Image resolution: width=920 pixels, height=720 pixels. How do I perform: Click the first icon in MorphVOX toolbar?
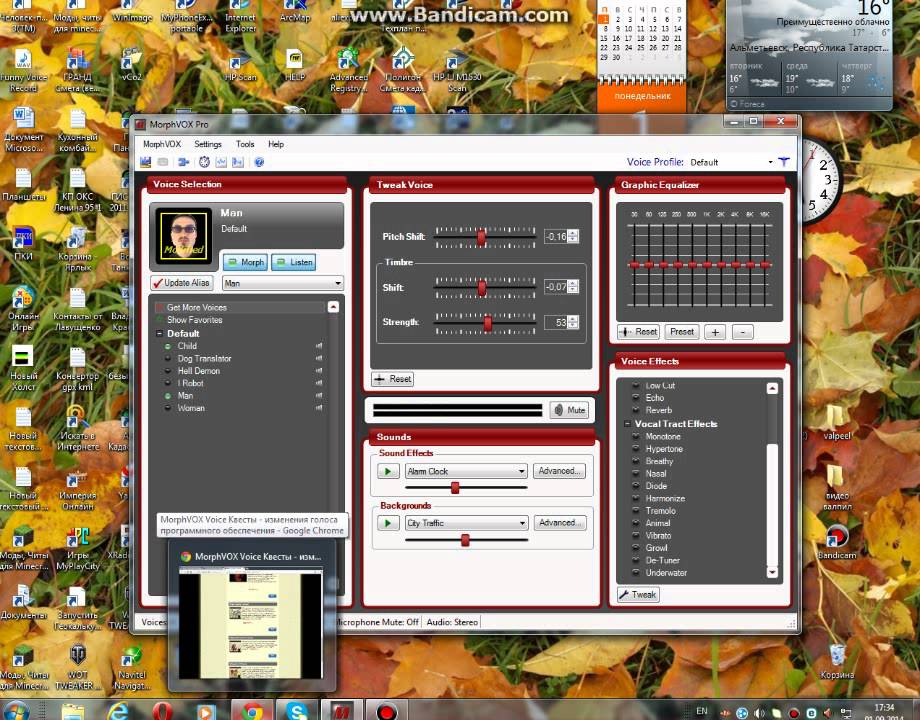coord(146,162)
